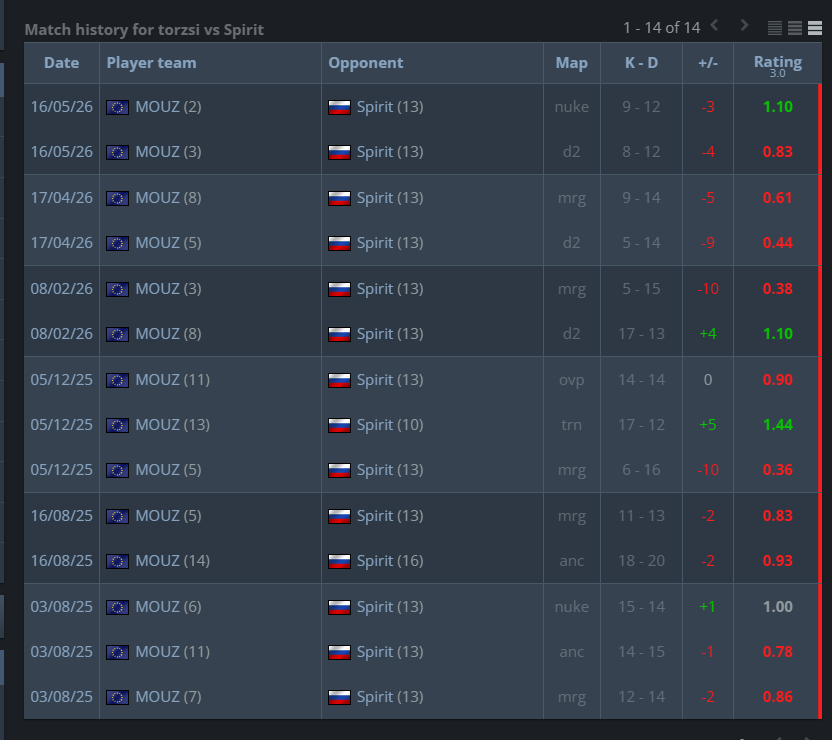The image size is (832, 740).
Task: Go to next page arrow
Action: (x=744, y=25)
